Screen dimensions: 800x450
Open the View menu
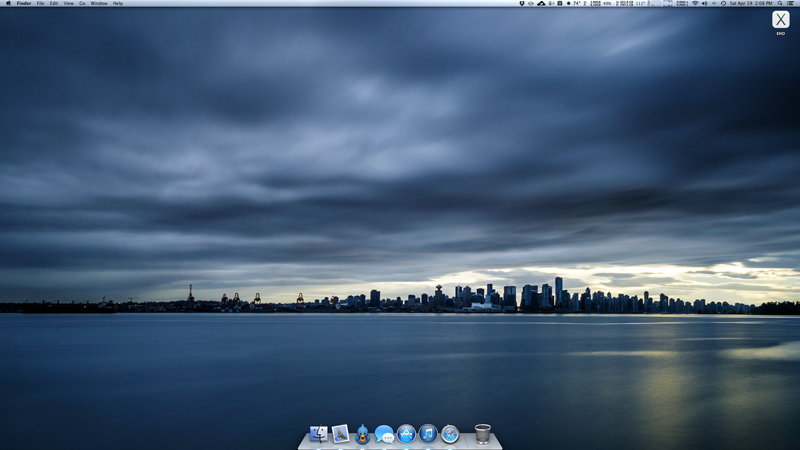pyautogui.click(x=68, y=3)
